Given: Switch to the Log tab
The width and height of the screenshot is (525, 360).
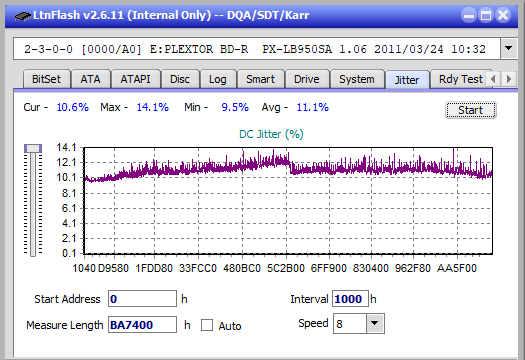Looking at the screenshot, I should tap(218, 79).
